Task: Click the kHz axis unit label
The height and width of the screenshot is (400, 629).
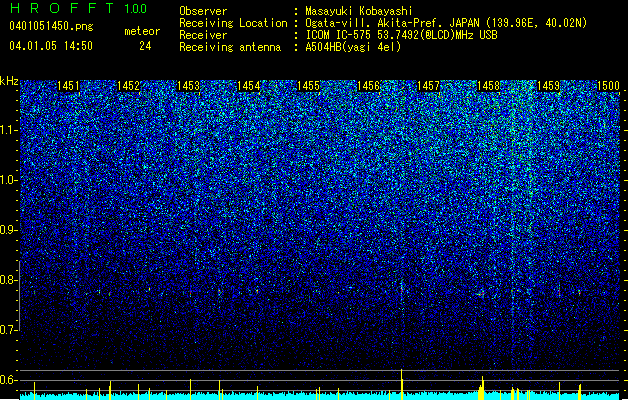Action: tap(9, 81)
